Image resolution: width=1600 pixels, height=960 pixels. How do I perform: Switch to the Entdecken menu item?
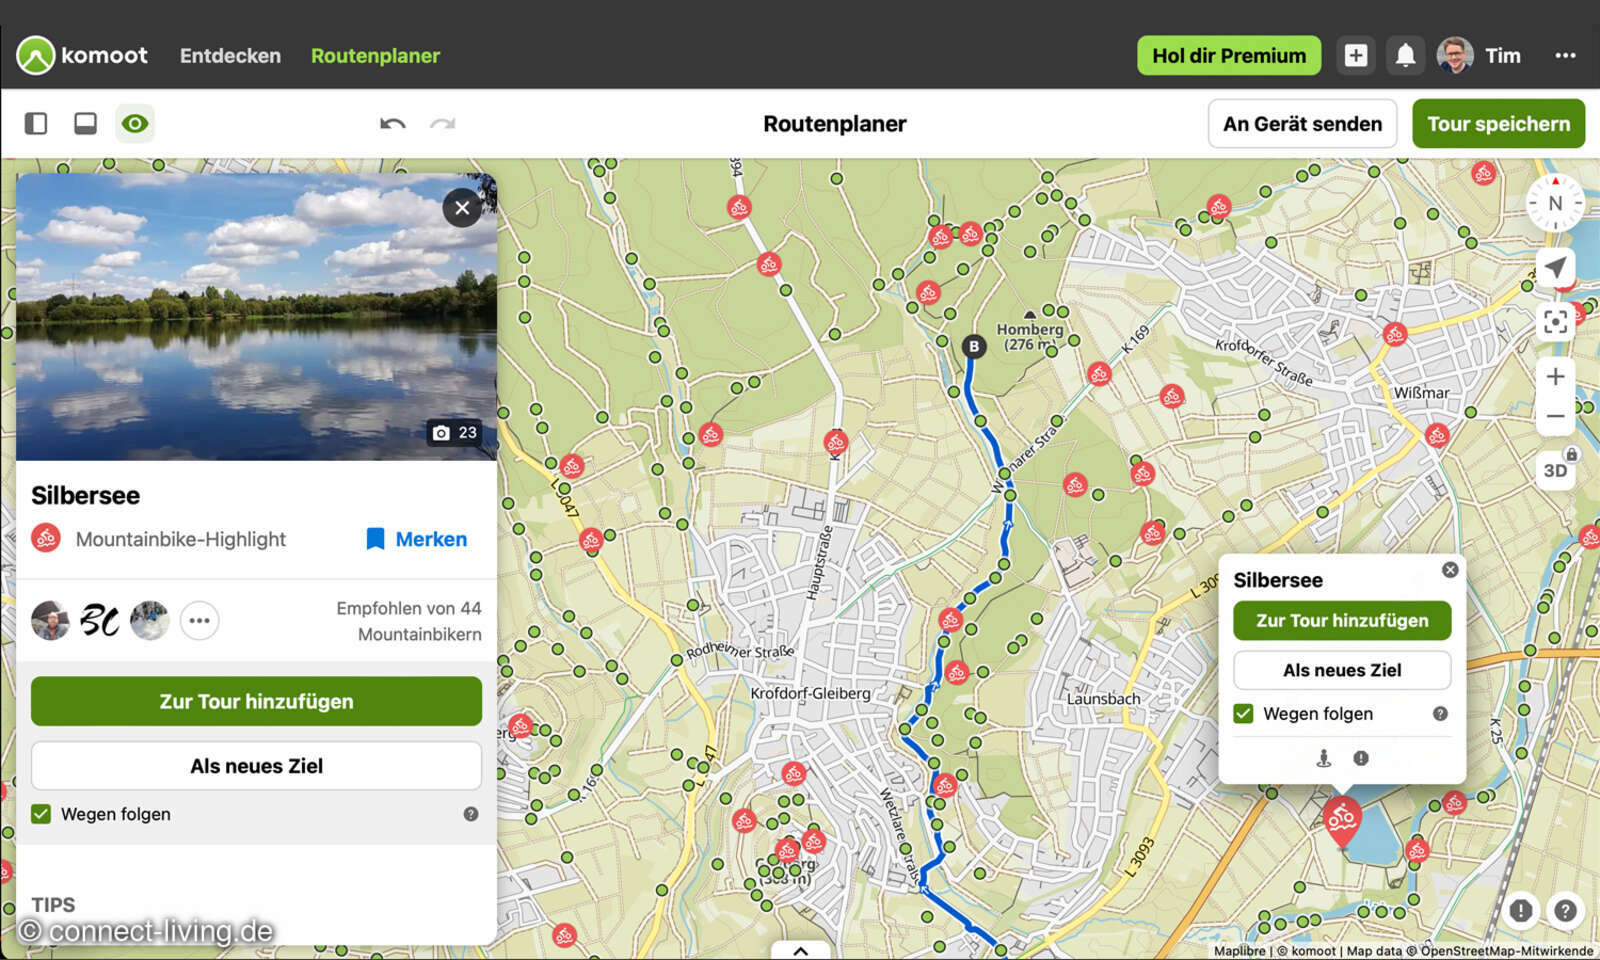tap(230, 55)
